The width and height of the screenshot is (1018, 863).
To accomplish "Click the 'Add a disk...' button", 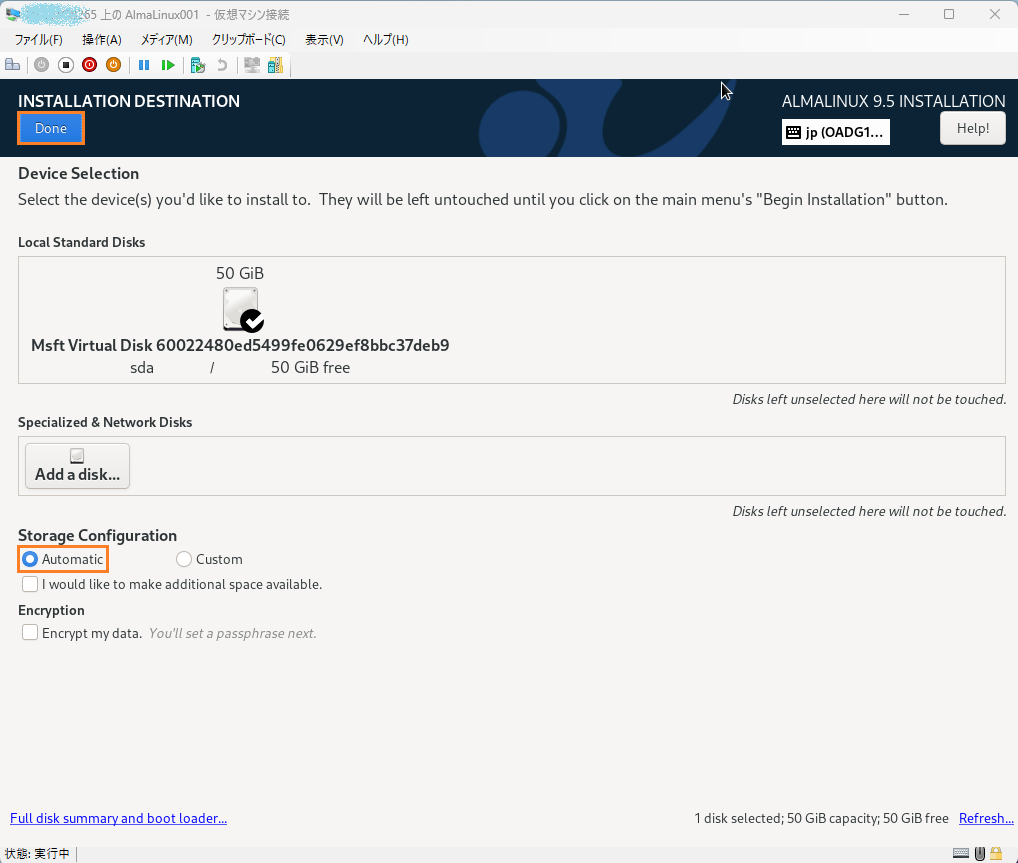I will pos(77,466).
